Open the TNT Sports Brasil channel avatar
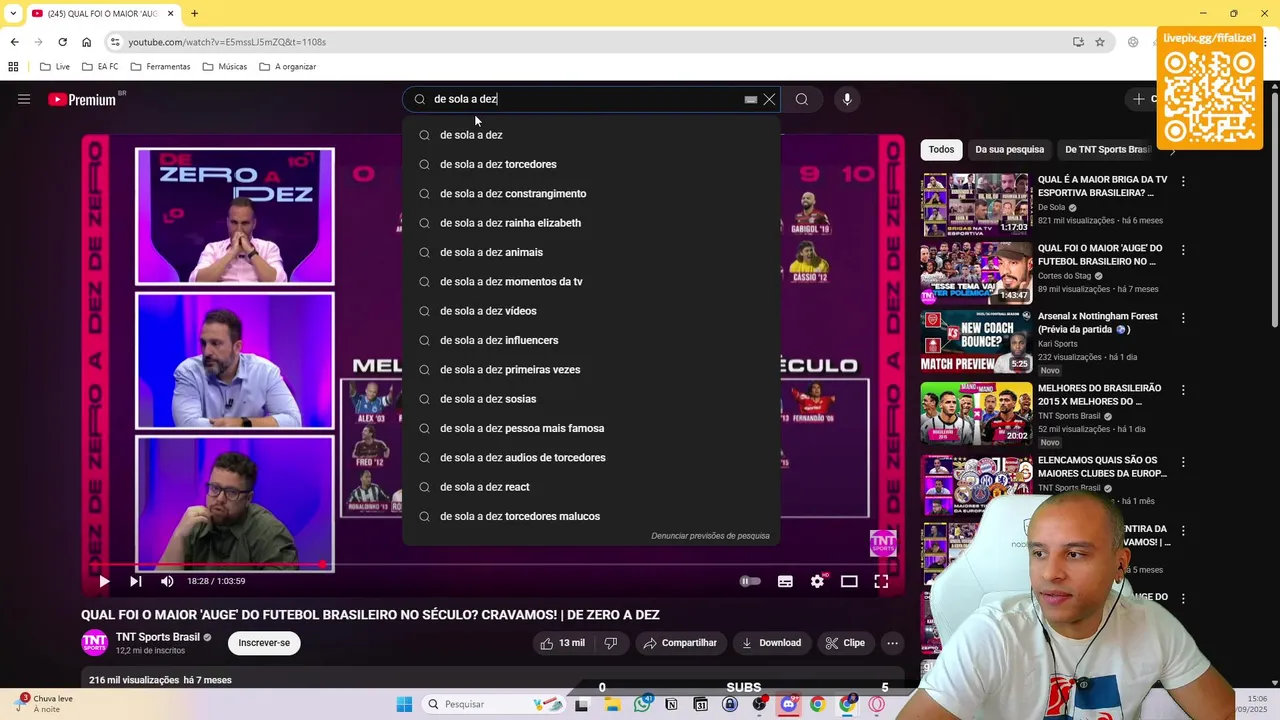 pyautogui.click(x=94, y=643)
